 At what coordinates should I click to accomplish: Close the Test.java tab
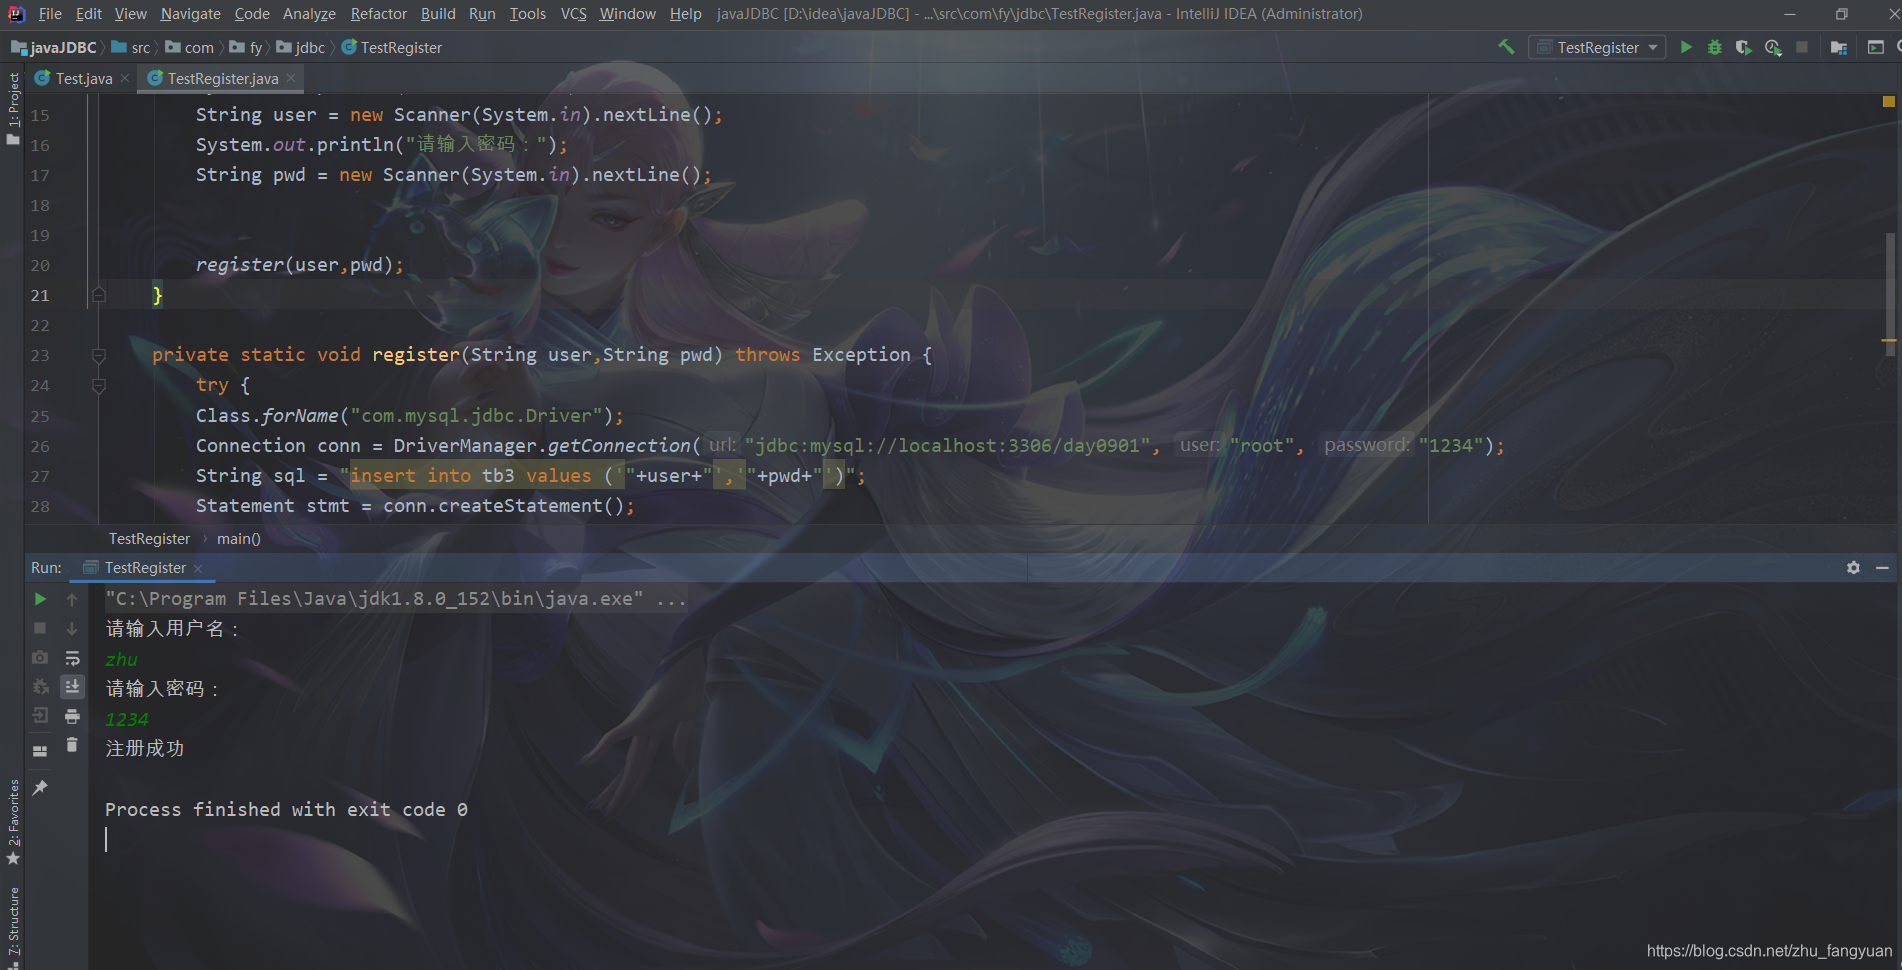[x=125, y=78]
